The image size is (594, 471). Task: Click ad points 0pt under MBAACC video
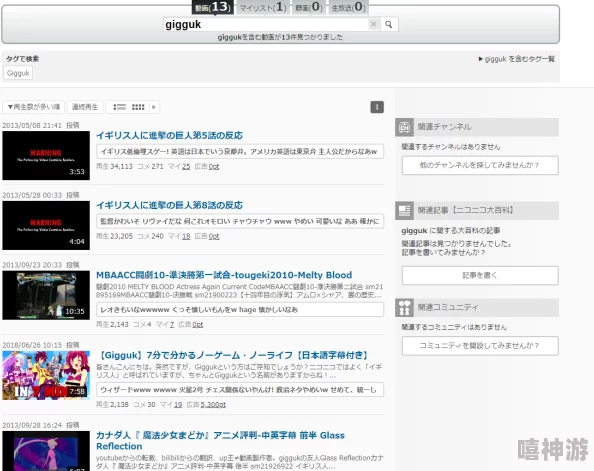[x=197, y=324]
